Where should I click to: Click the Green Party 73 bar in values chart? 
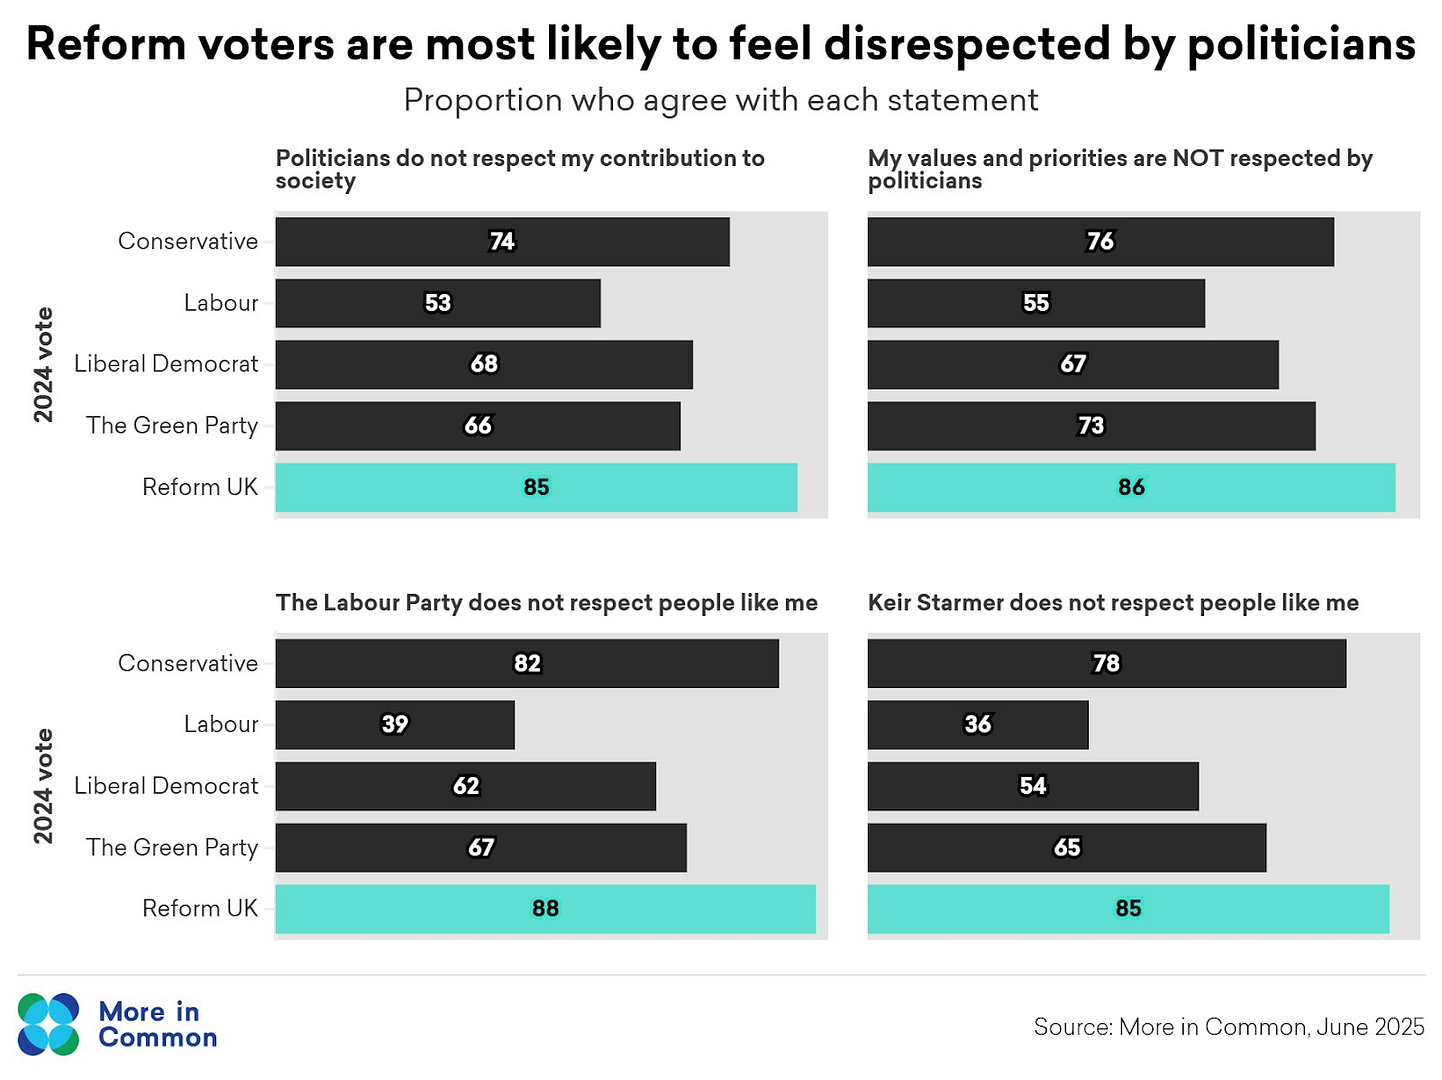click(x=1090, y=426)
